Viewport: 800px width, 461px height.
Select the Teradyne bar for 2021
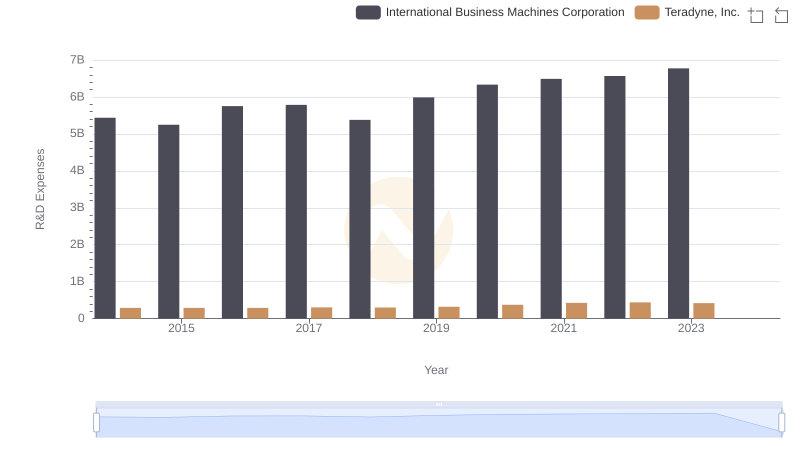point(577,311)
